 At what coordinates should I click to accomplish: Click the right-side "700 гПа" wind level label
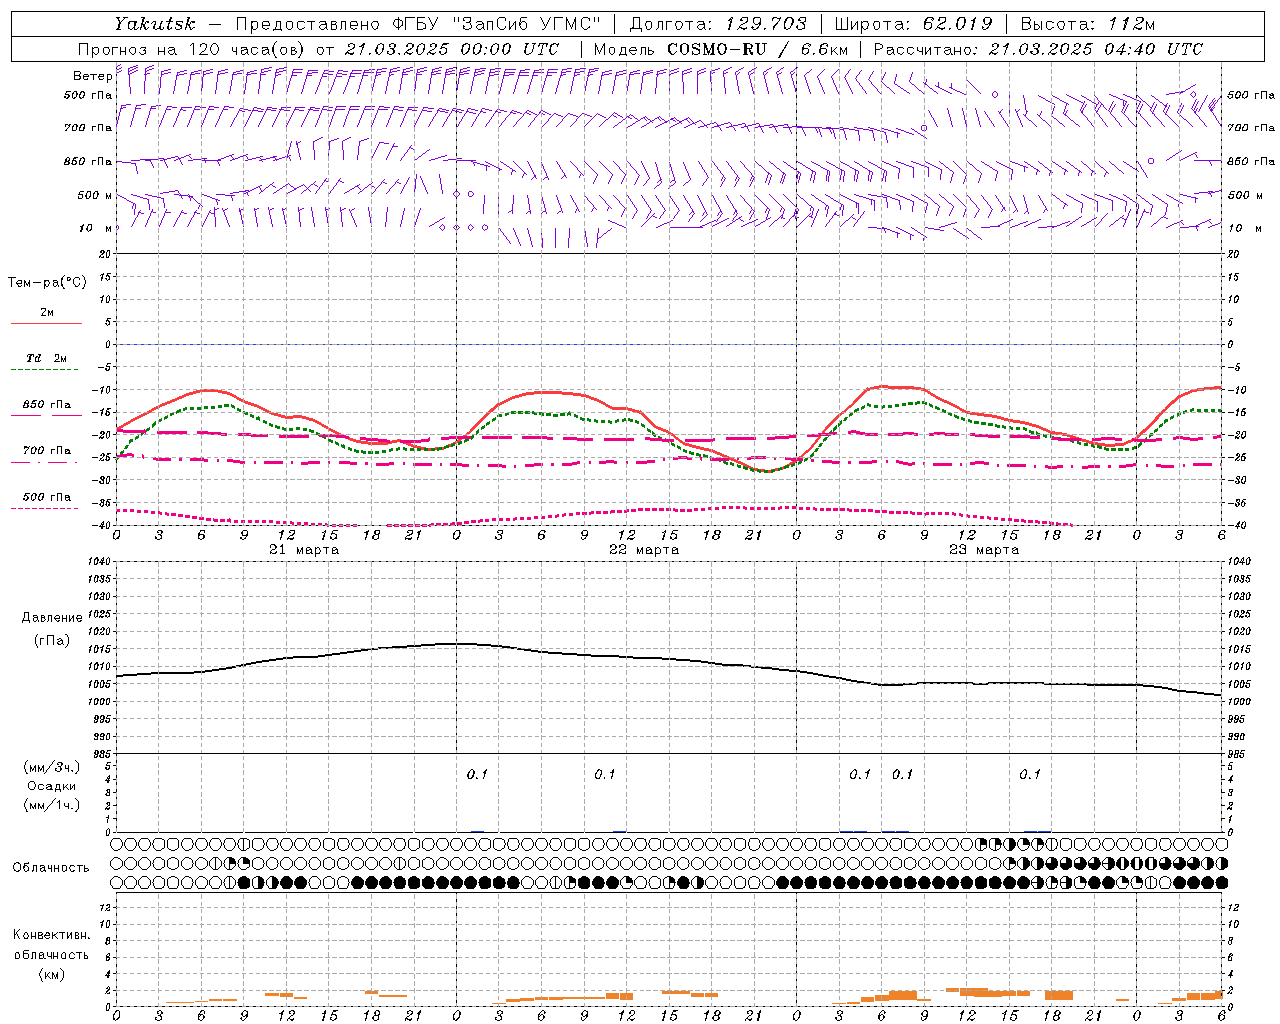click(x=1250, y=128)
